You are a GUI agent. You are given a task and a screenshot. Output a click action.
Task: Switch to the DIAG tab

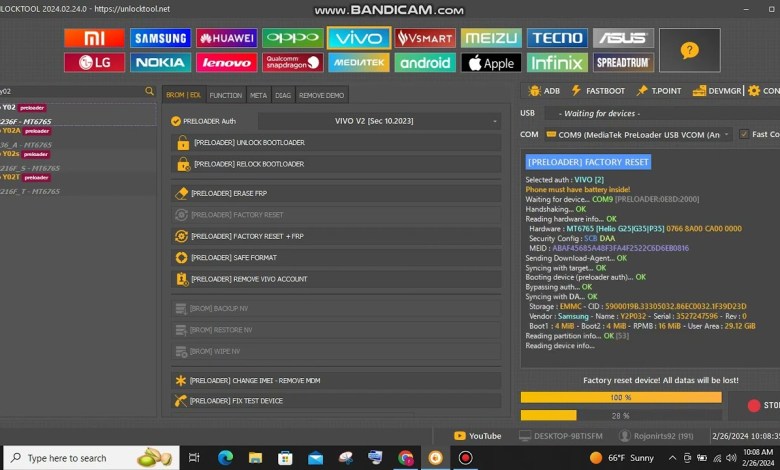283,95
